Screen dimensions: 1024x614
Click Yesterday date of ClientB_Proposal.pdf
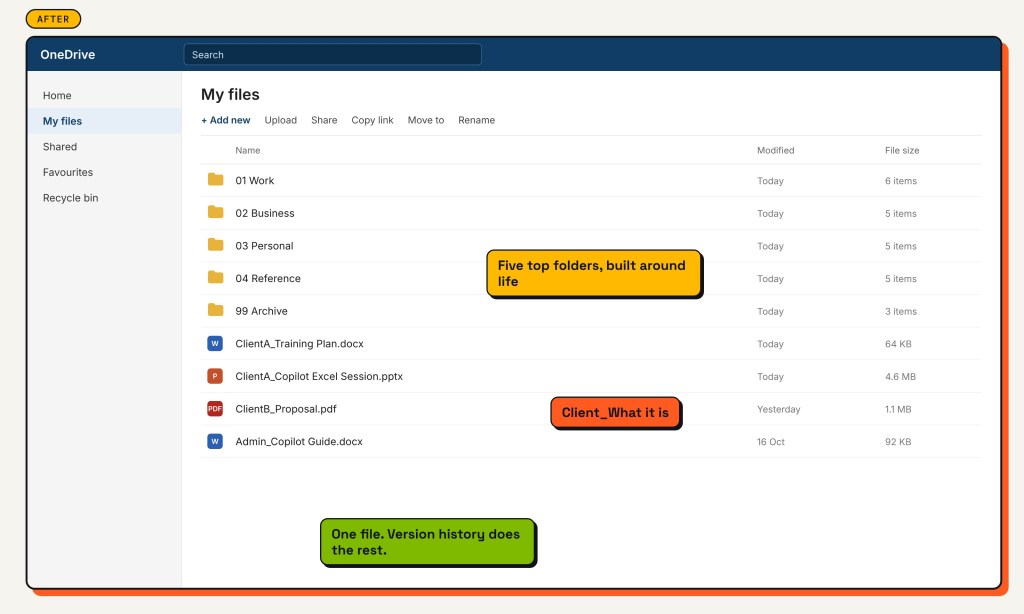[x=778, y=410]
